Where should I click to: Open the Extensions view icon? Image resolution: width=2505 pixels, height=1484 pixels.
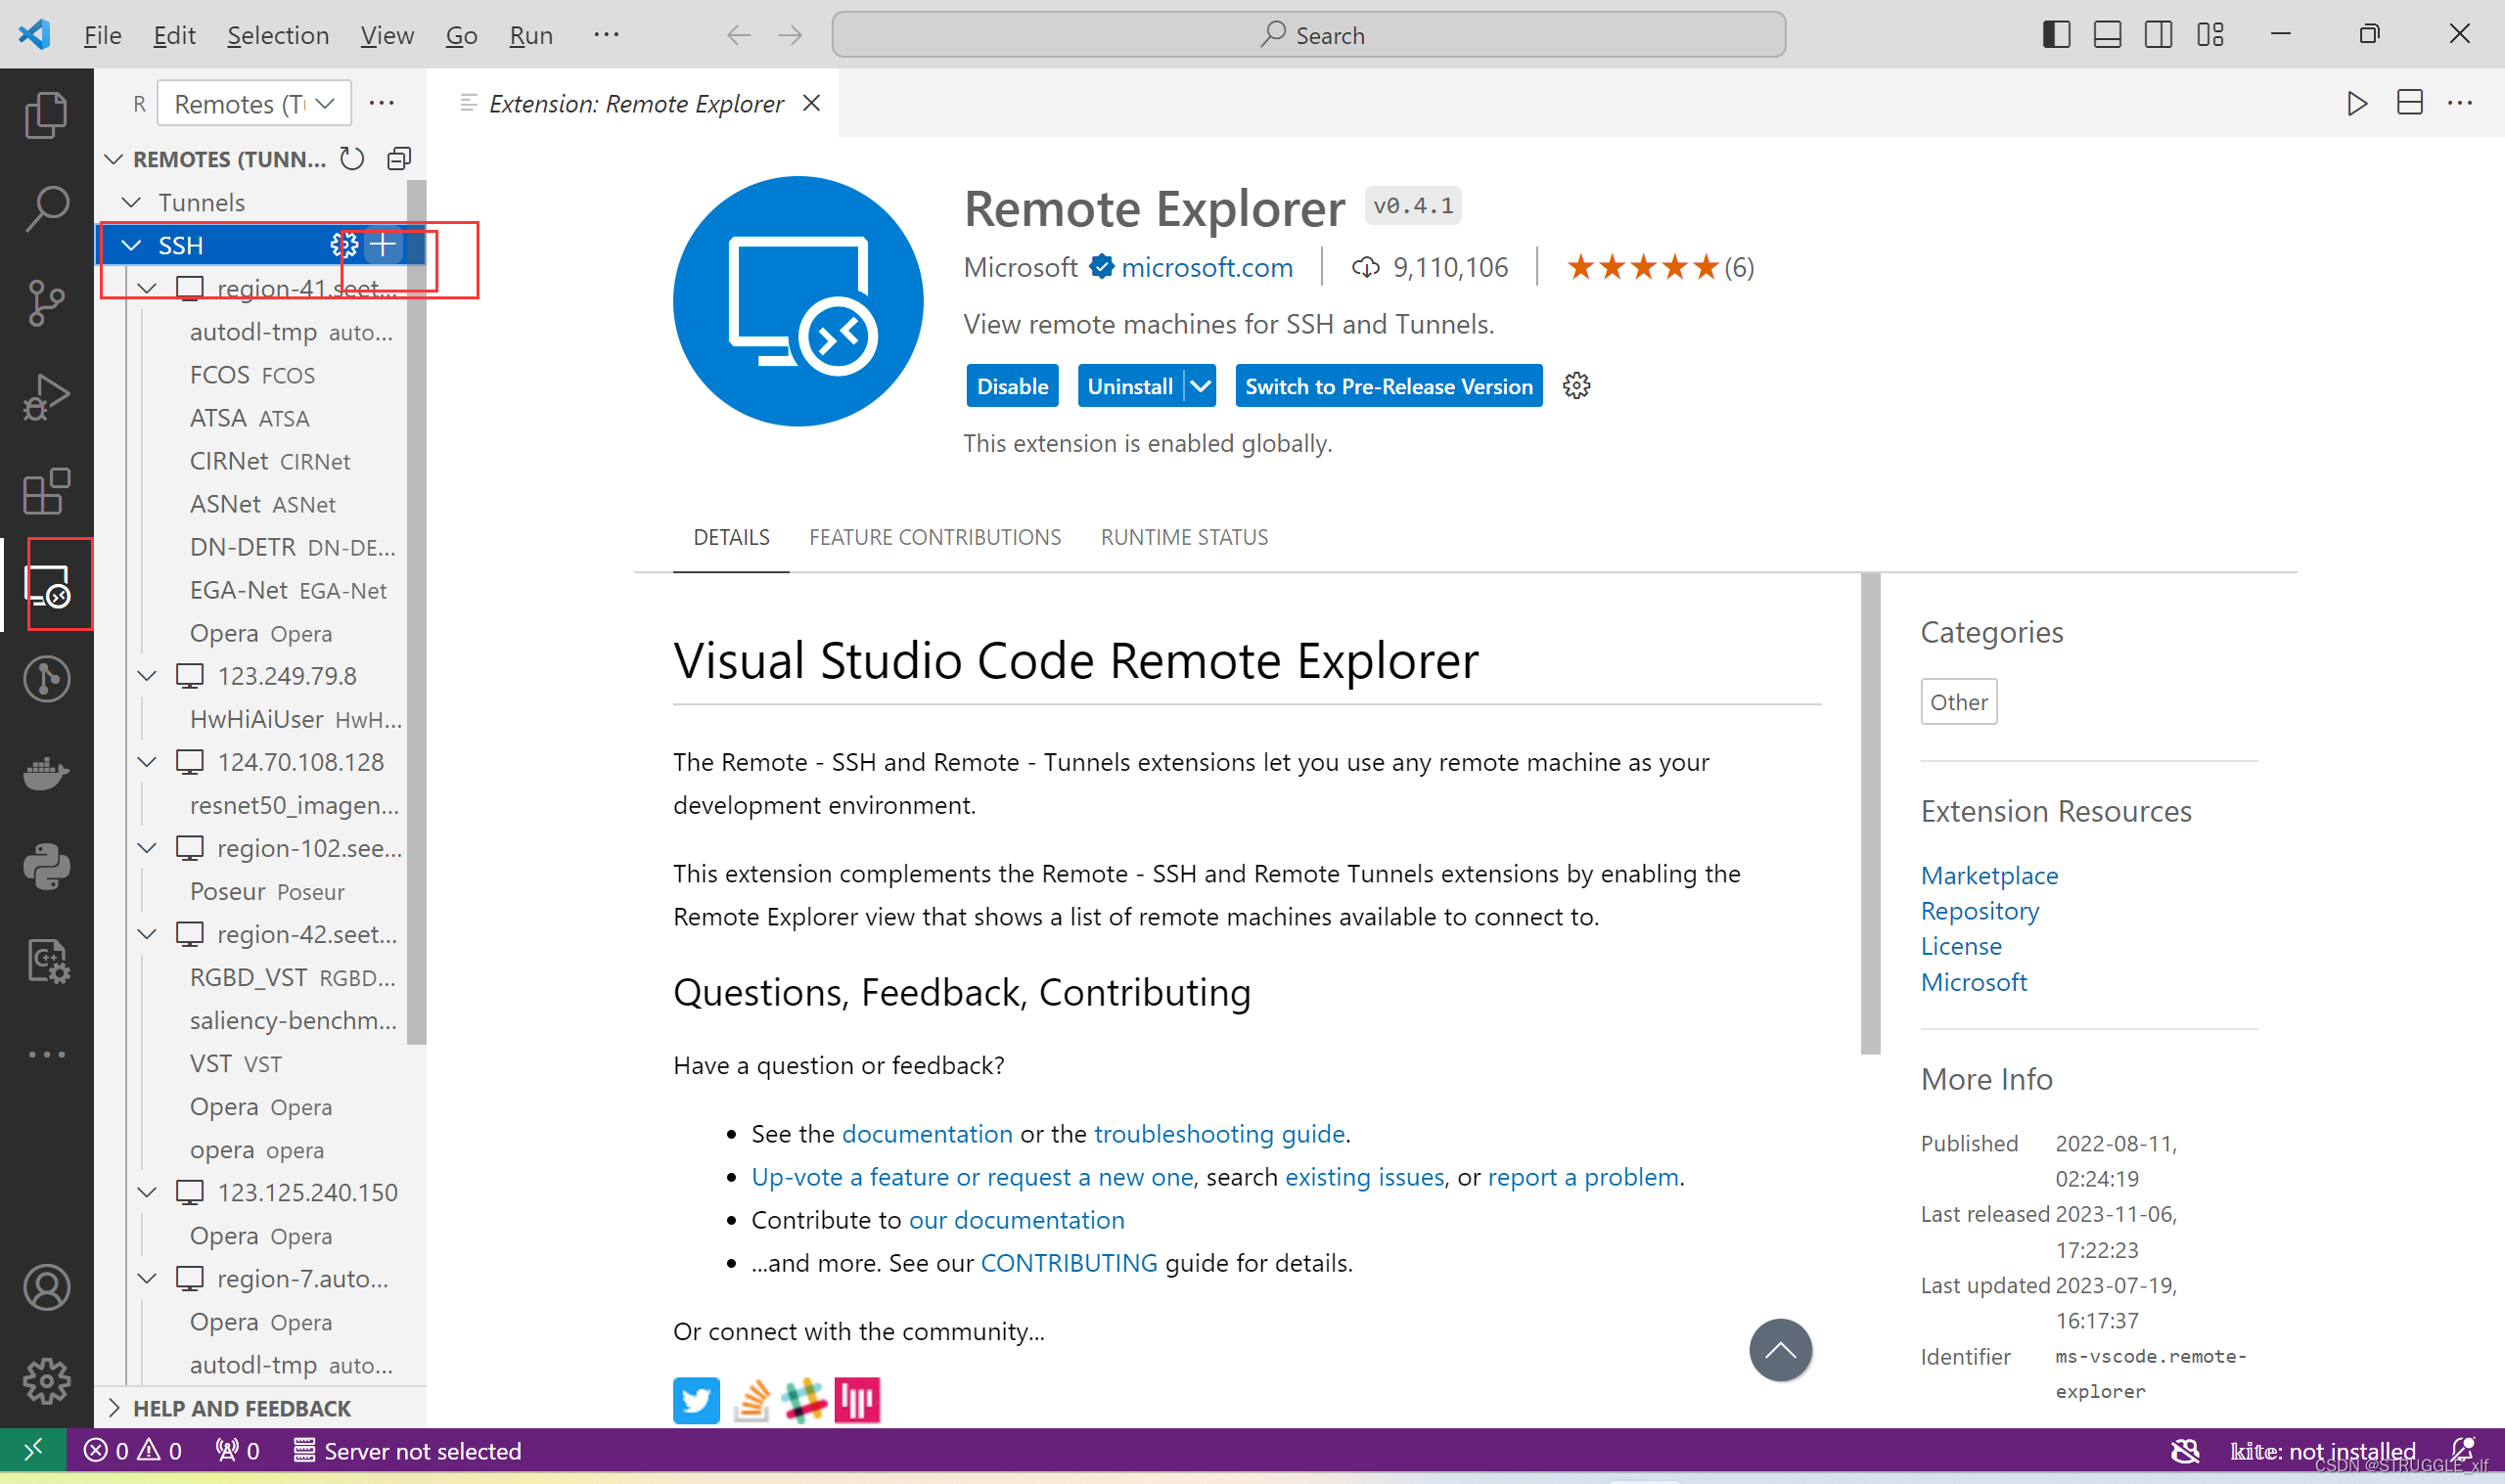point(46,491)
